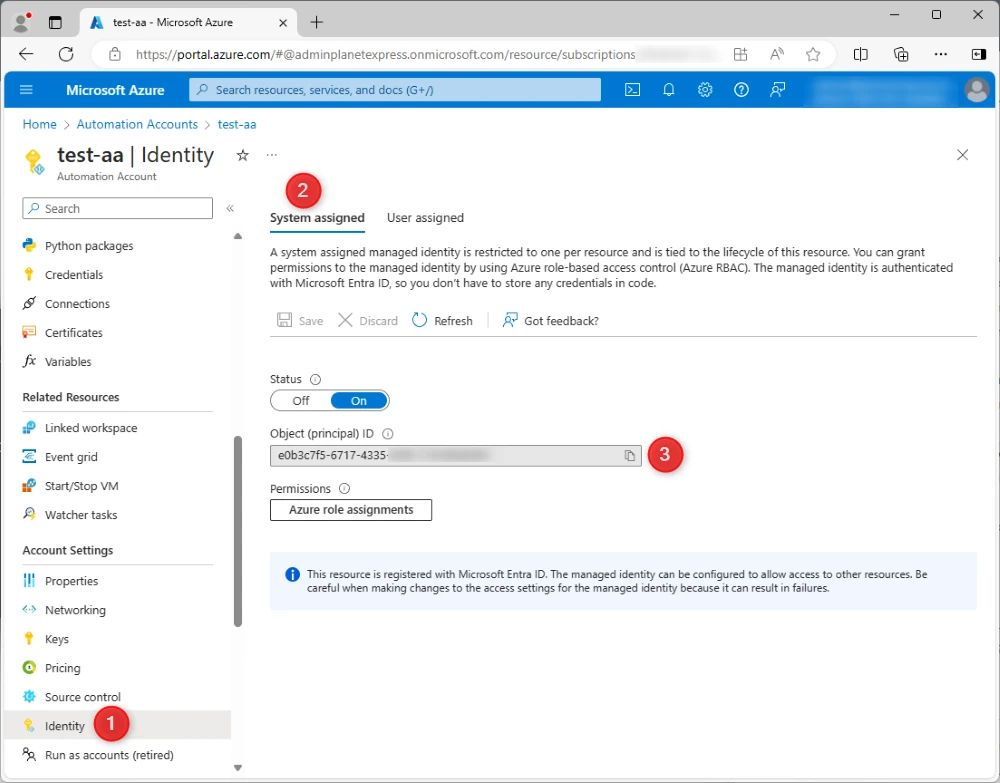1000x783 pixels.
Task: Open Certificates in sidebar
Action: (73, 333)
